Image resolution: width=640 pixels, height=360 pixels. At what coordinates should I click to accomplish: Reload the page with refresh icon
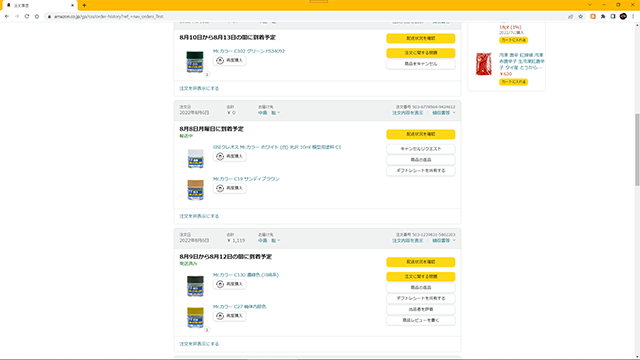27,16
